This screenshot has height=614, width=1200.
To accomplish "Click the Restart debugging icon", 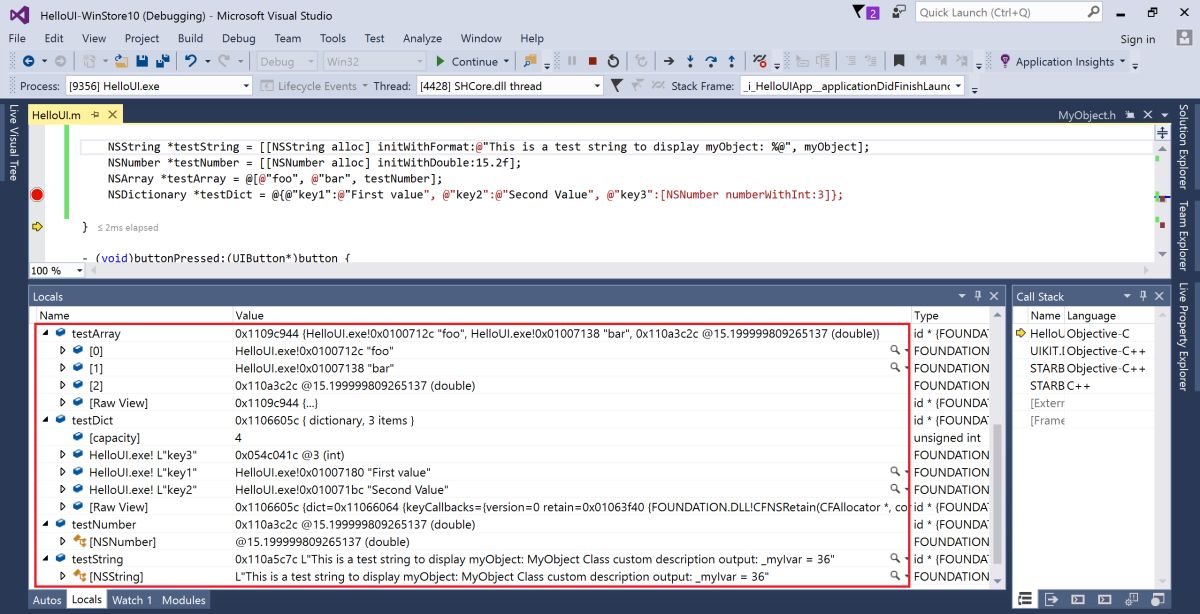I will (x=613, y=62).
